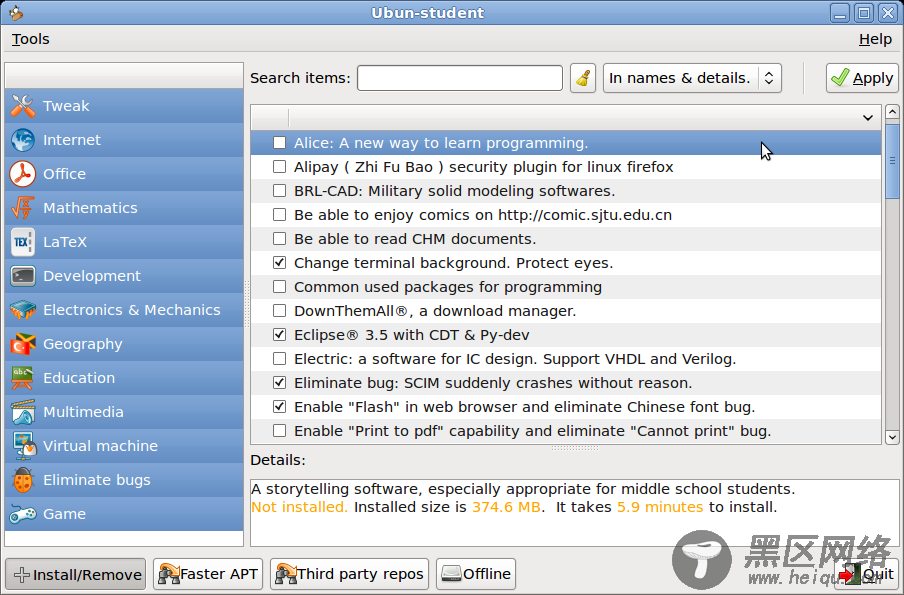Viewport: 904px width, 595px height.
Task: Click the scrollbar down arrow
Action: [892, 437]
